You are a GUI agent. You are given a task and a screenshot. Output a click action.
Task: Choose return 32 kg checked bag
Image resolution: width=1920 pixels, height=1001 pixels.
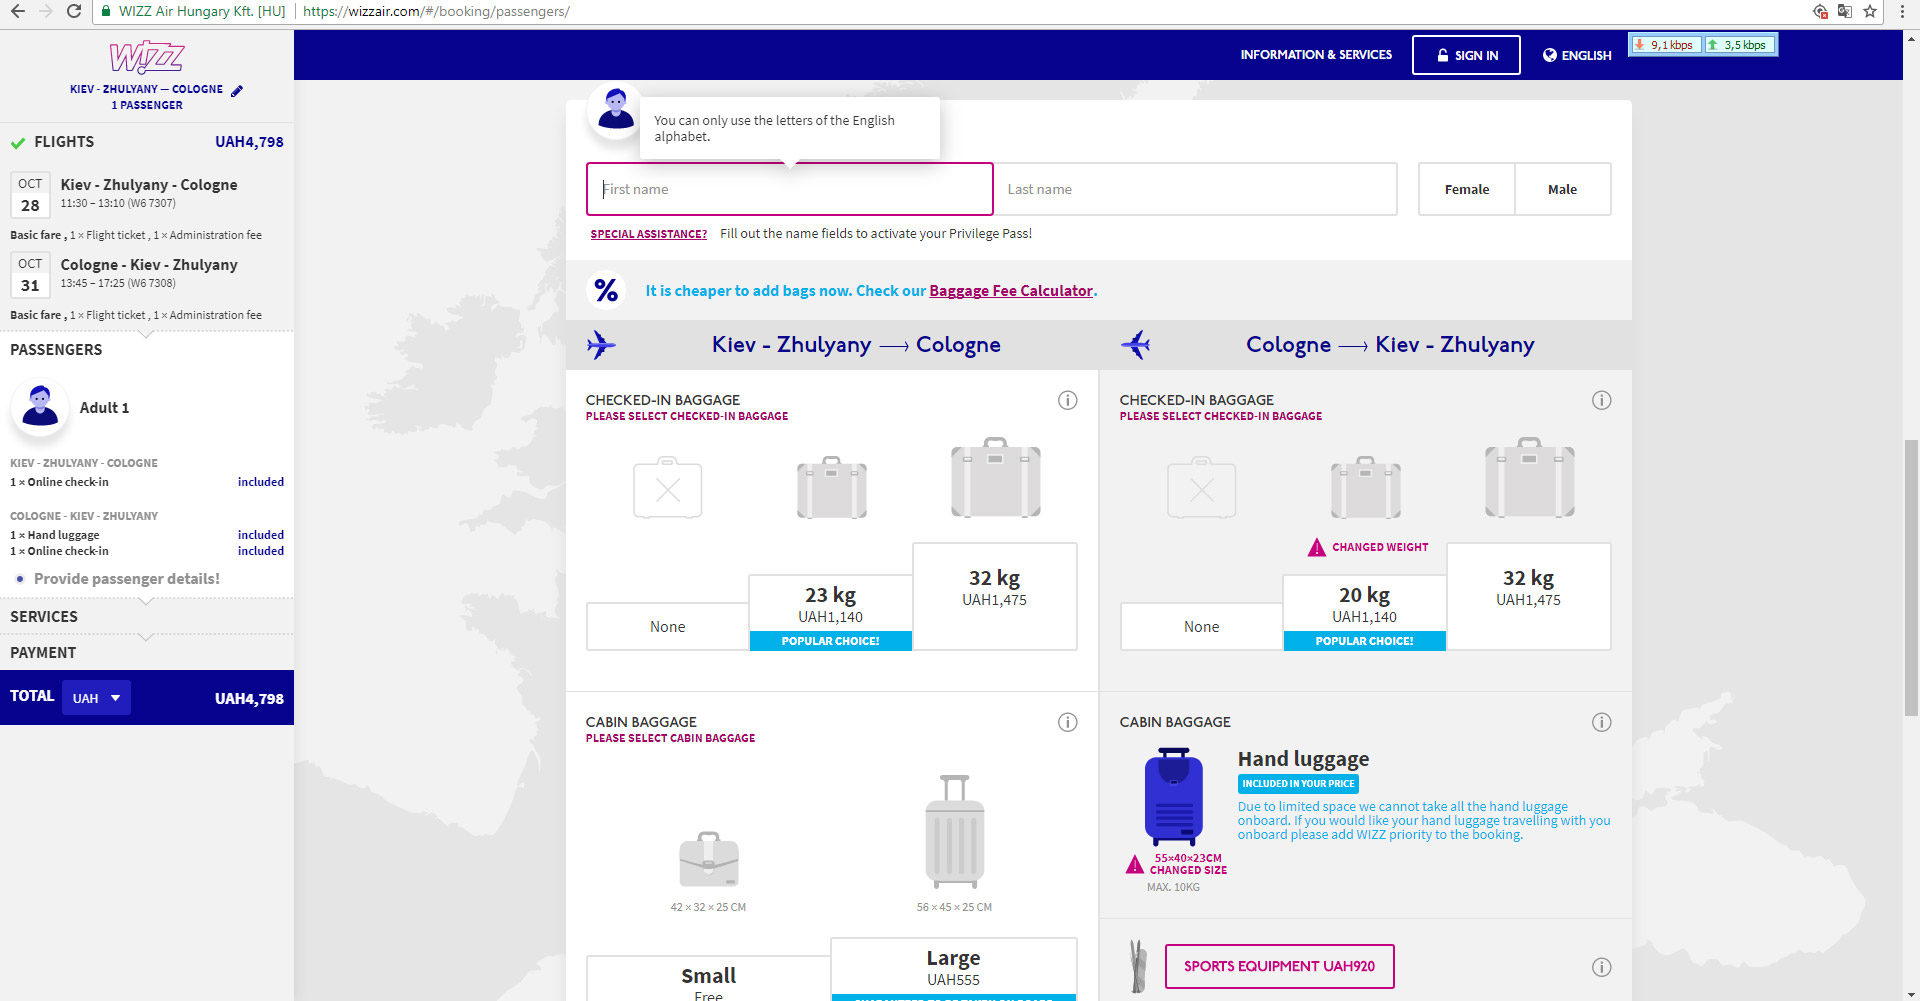click(1529, 597)
